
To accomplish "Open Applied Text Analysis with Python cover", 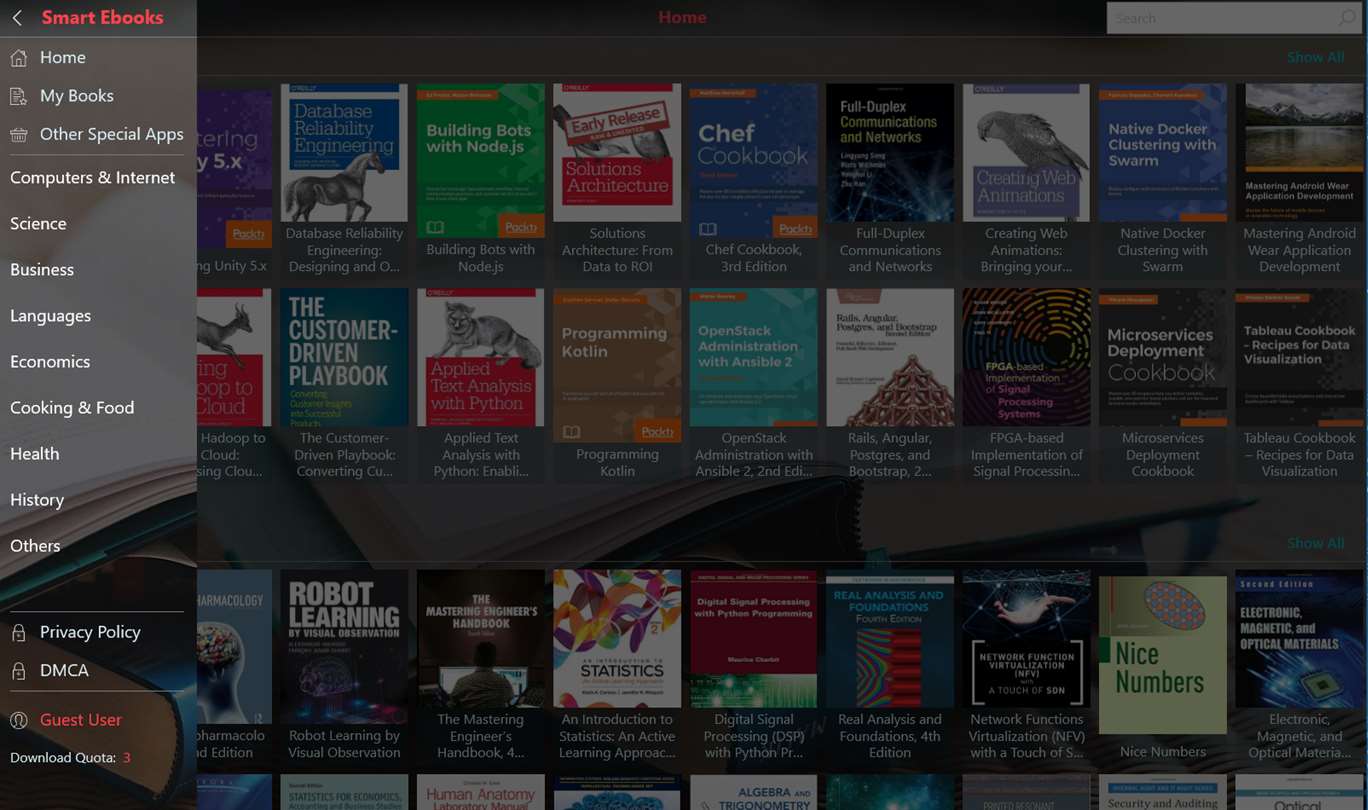I will (x=481, y=358).
